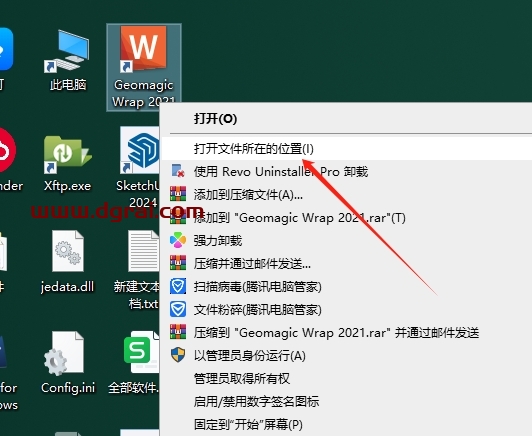Choose 以管理员身份运行(A) menu entry
The width and height of the screenshot is (532, 436).
click(346, 356)
